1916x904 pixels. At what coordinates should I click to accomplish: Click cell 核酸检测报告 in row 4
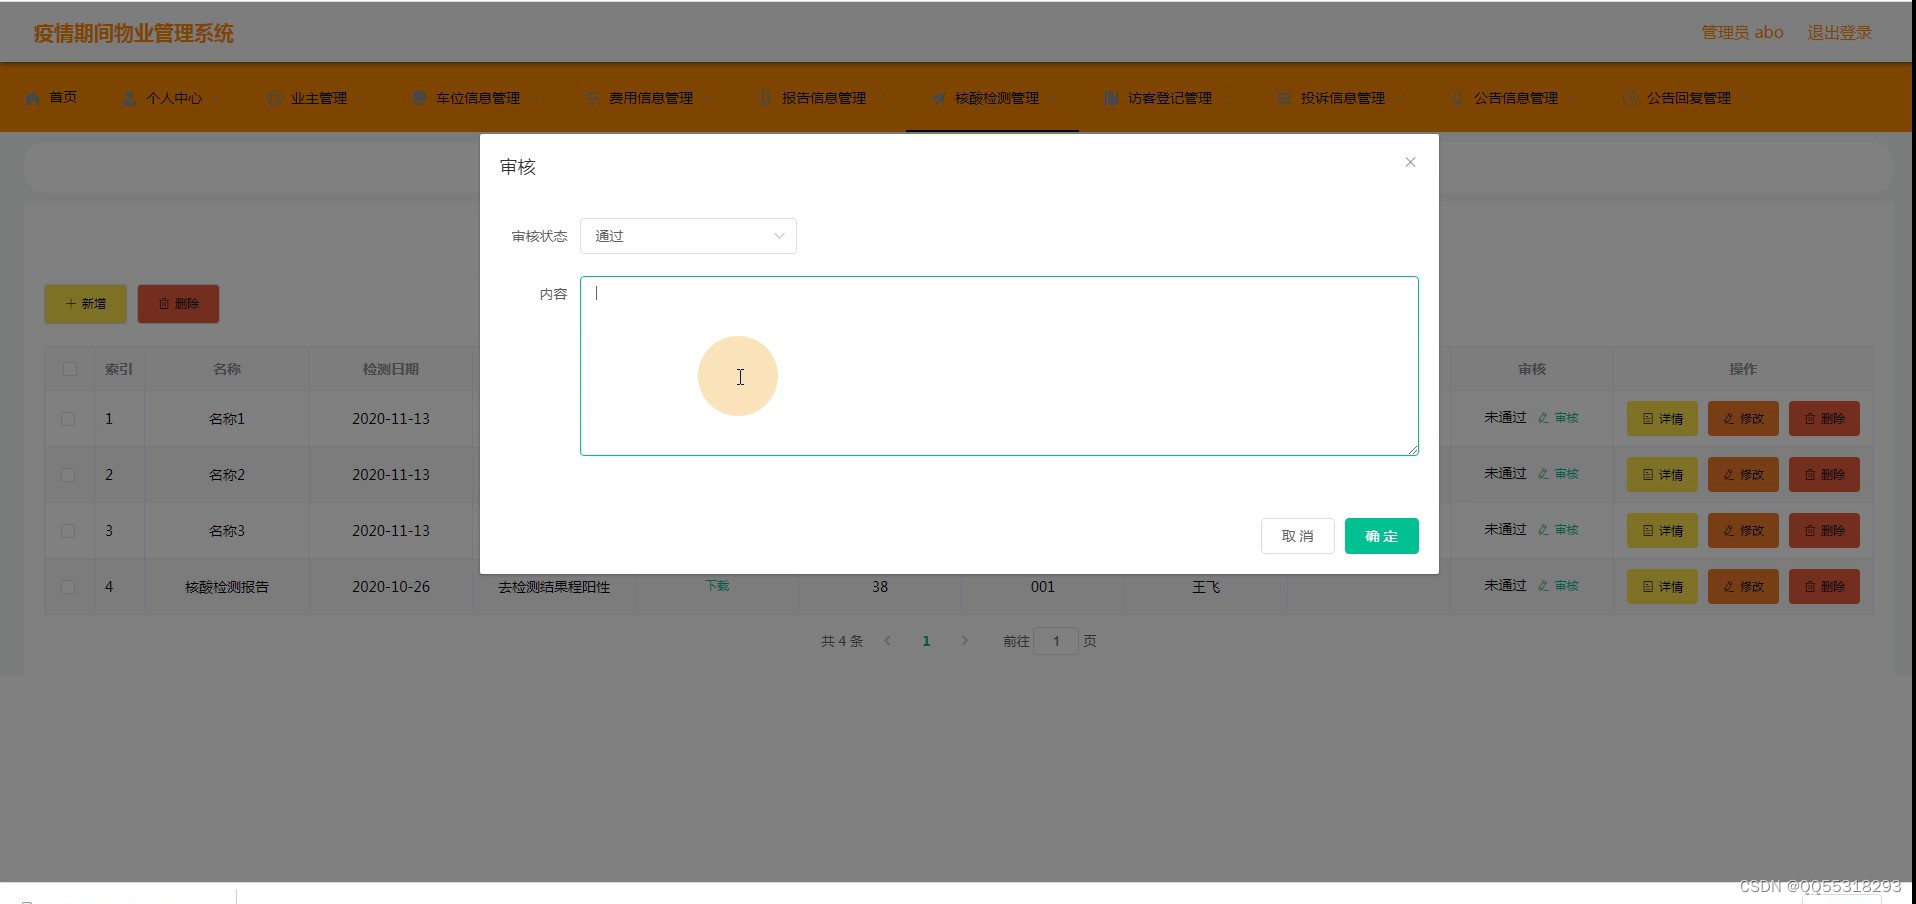point(227,587)
